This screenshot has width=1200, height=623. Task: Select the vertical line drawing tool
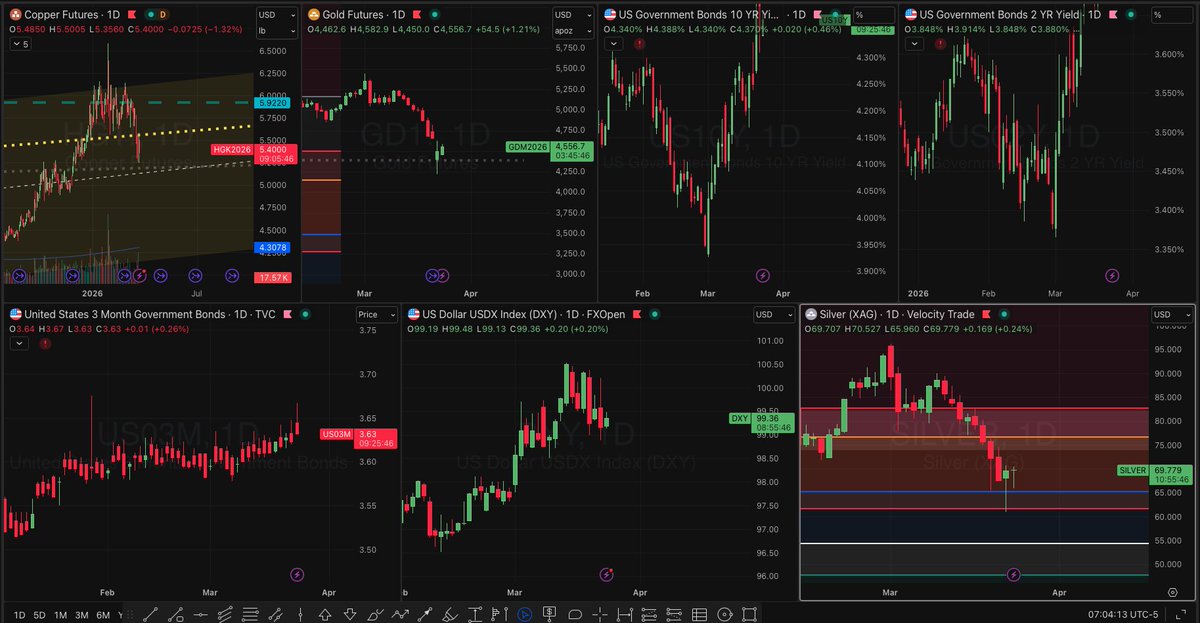coord(300,613)
